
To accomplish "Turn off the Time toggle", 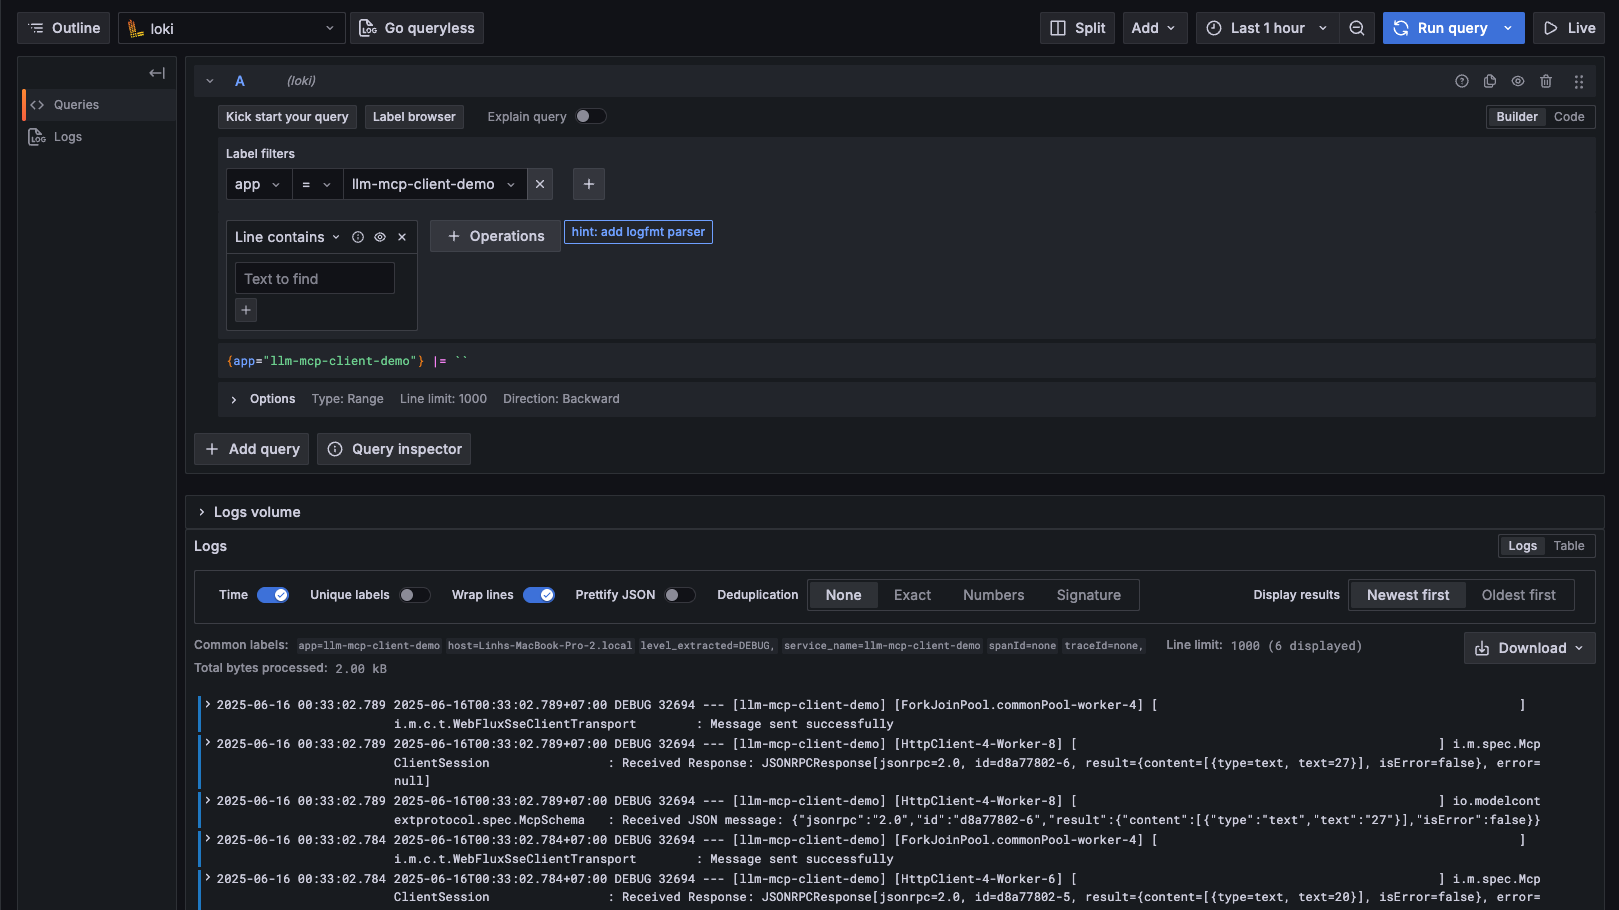I will click(x=273, y=595).
